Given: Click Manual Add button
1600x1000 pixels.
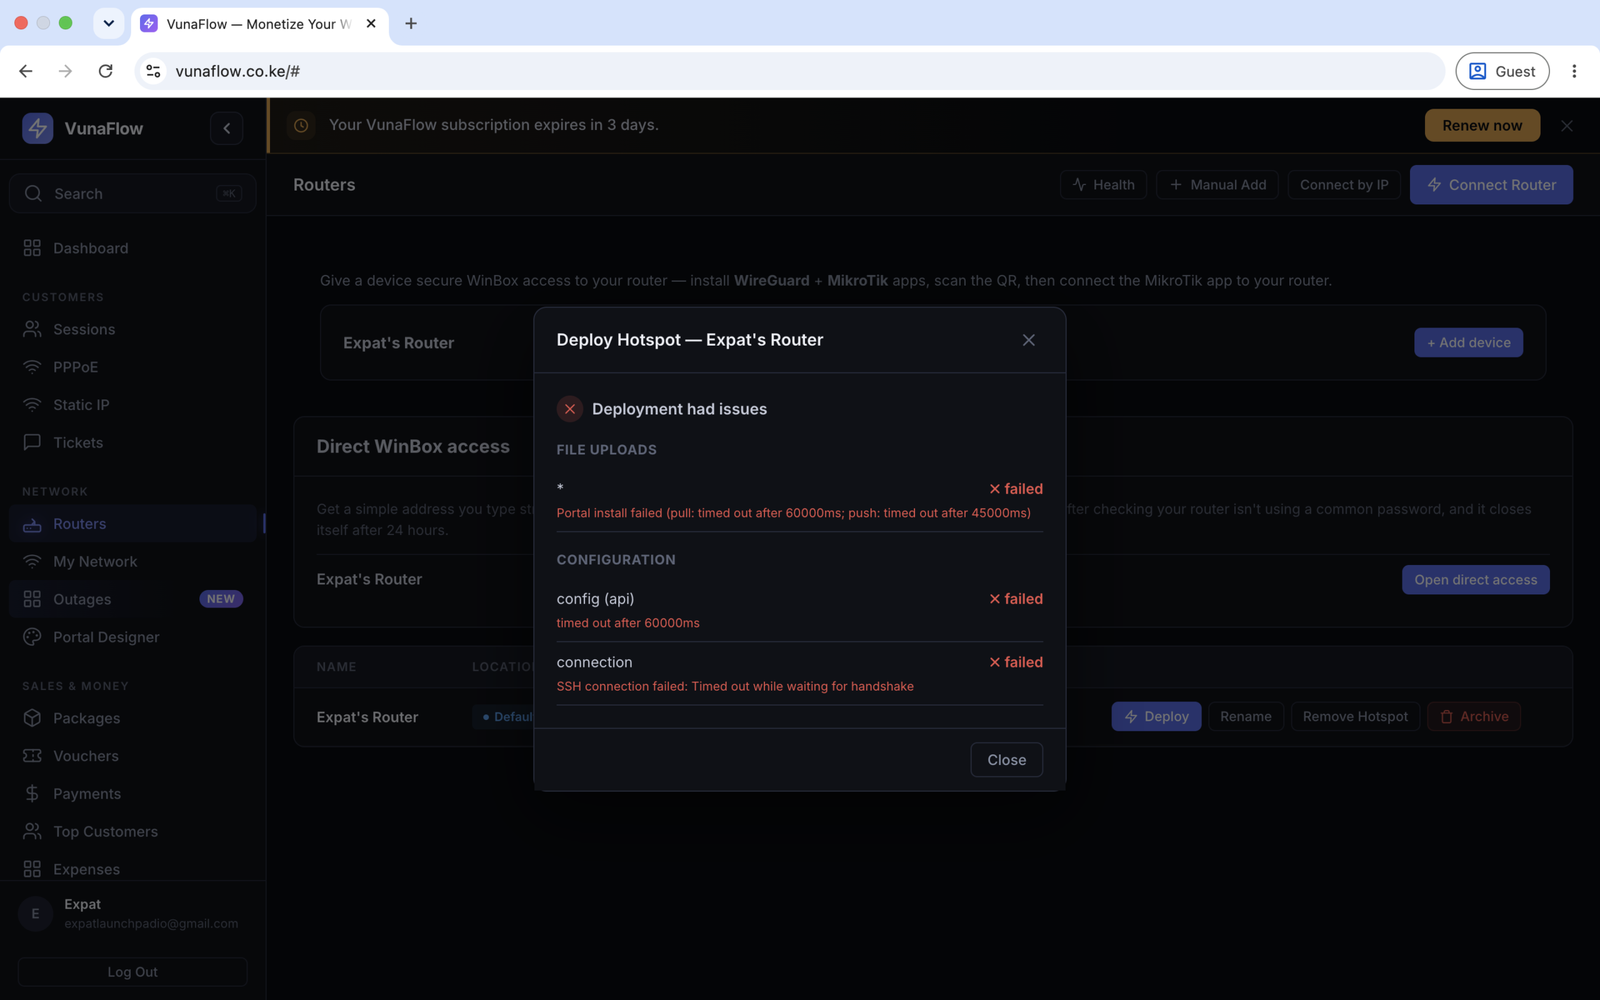Looking at the screenshot, I should (1217, 185).
